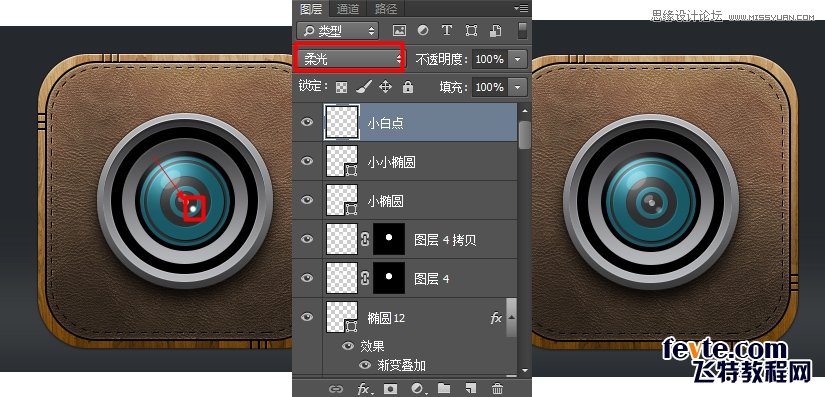The image size is (825, 397).
Task: Click the 渐变叠加 effect entry
Action: click(401, 365)
